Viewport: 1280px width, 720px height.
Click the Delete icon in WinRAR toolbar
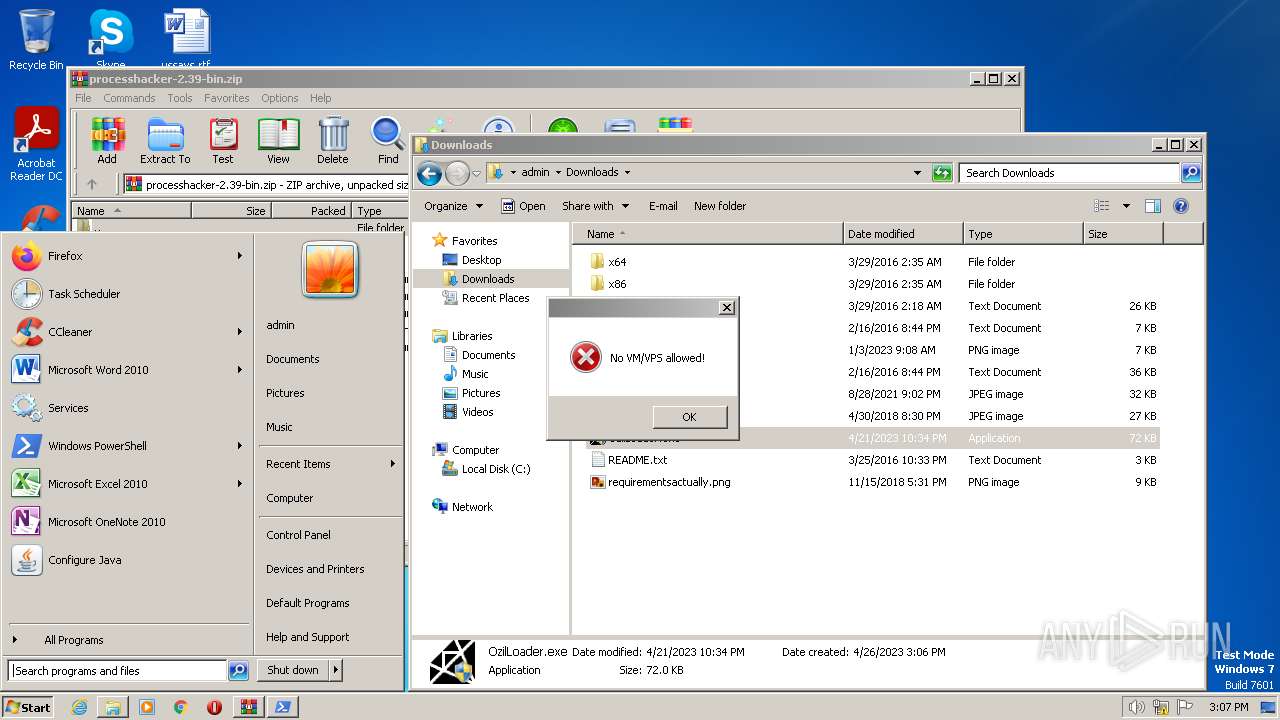point(333,140)
